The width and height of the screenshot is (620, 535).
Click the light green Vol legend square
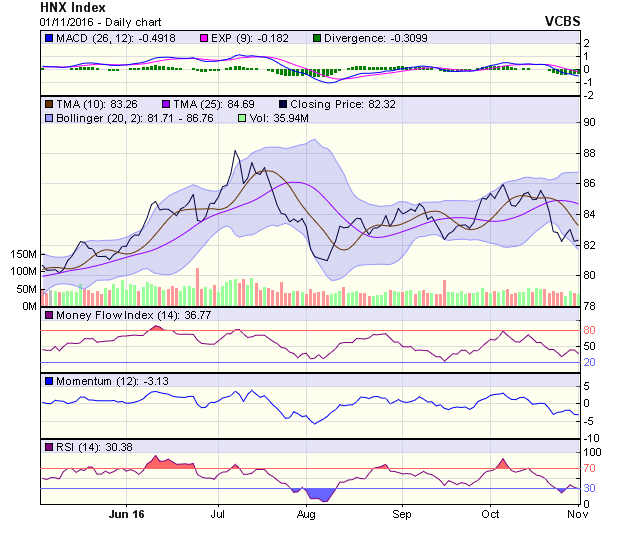[241, 118]
